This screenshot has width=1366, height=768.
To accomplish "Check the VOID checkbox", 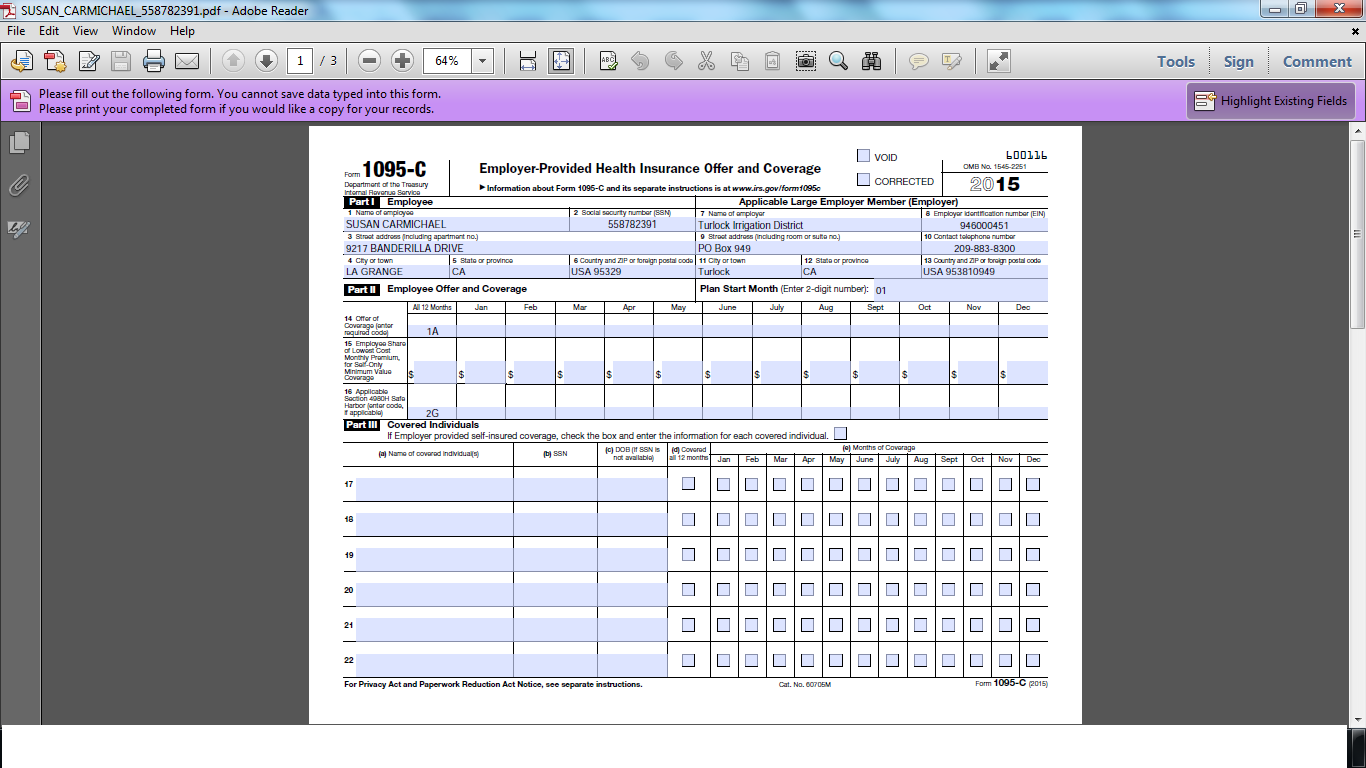I will [863, 156].
